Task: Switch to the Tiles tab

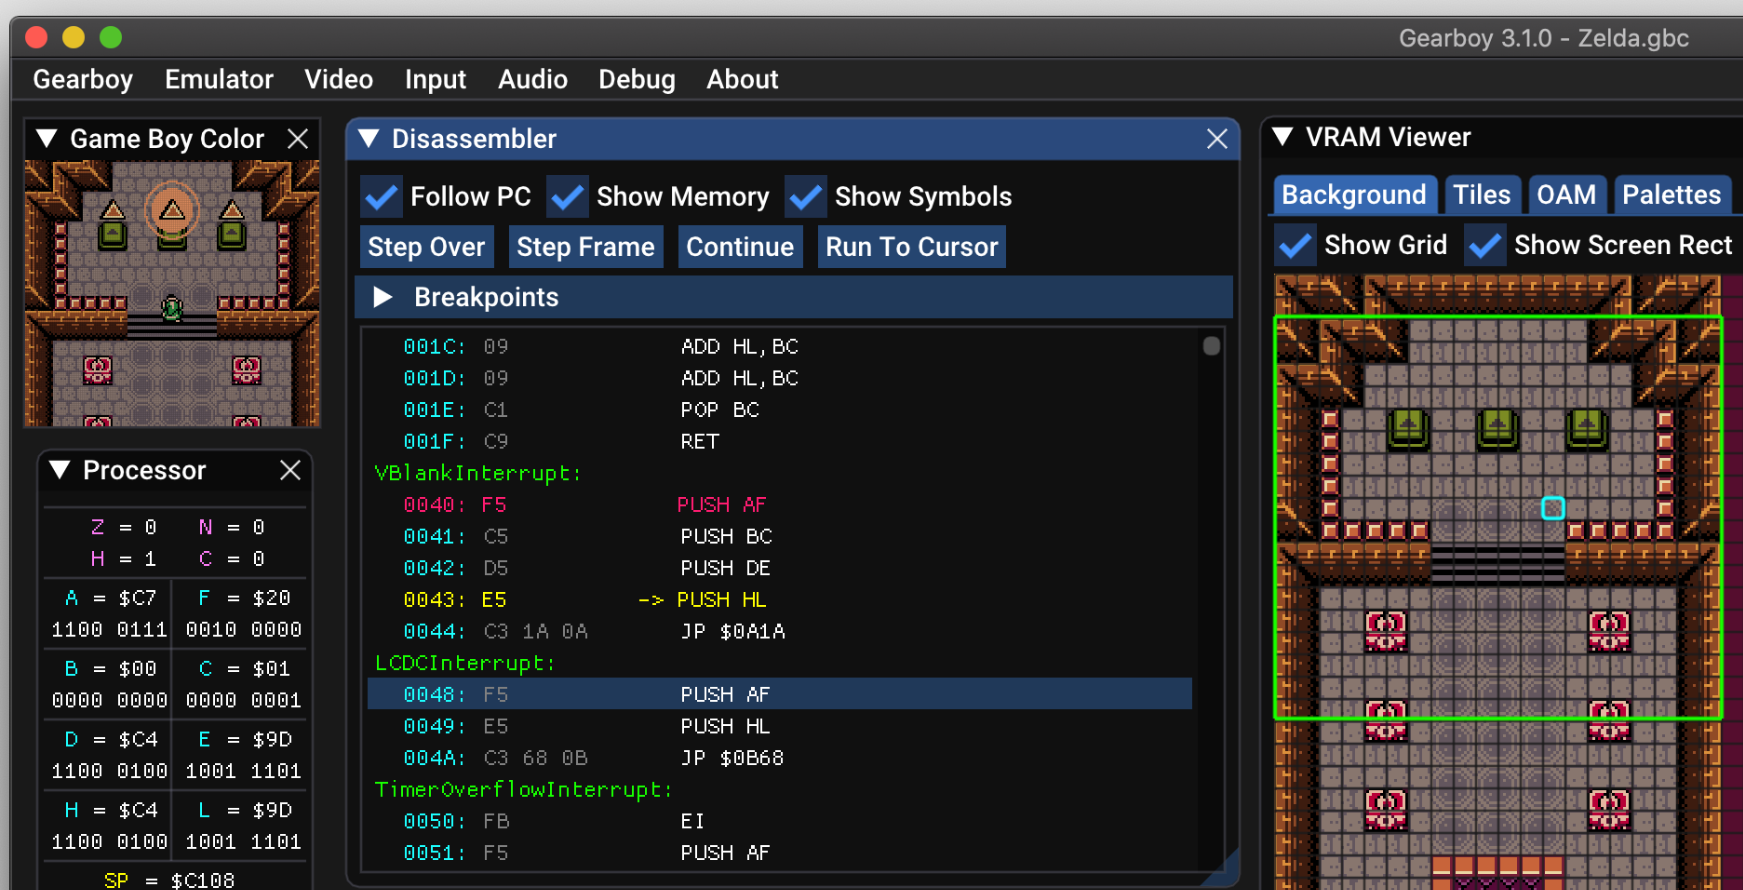Action: pos(1481,195)
